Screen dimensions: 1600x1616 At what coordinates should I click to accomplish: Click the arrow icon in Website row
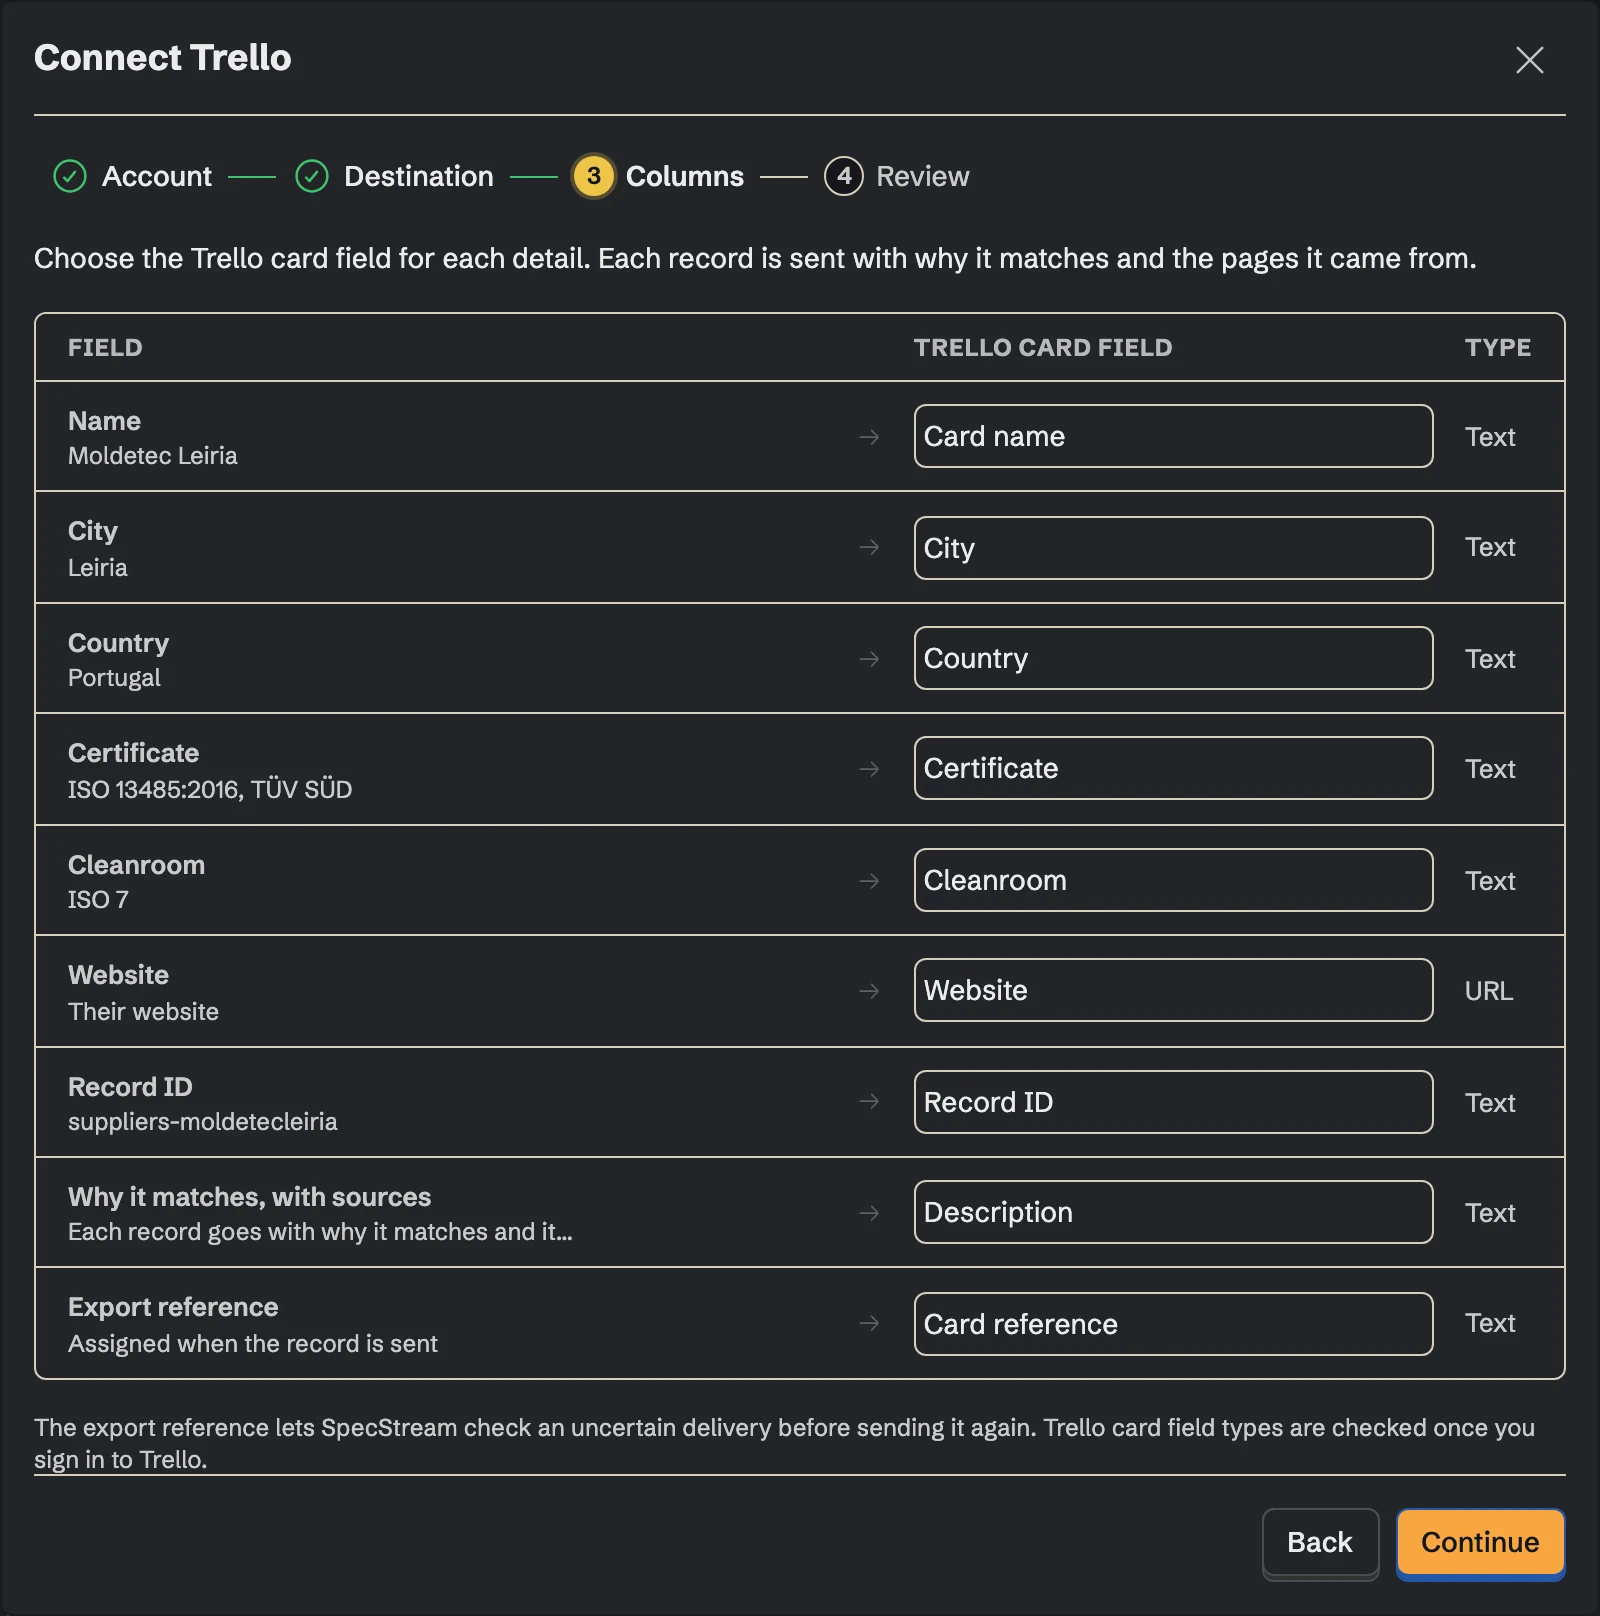pyautogui.click(x=869, y=991)
